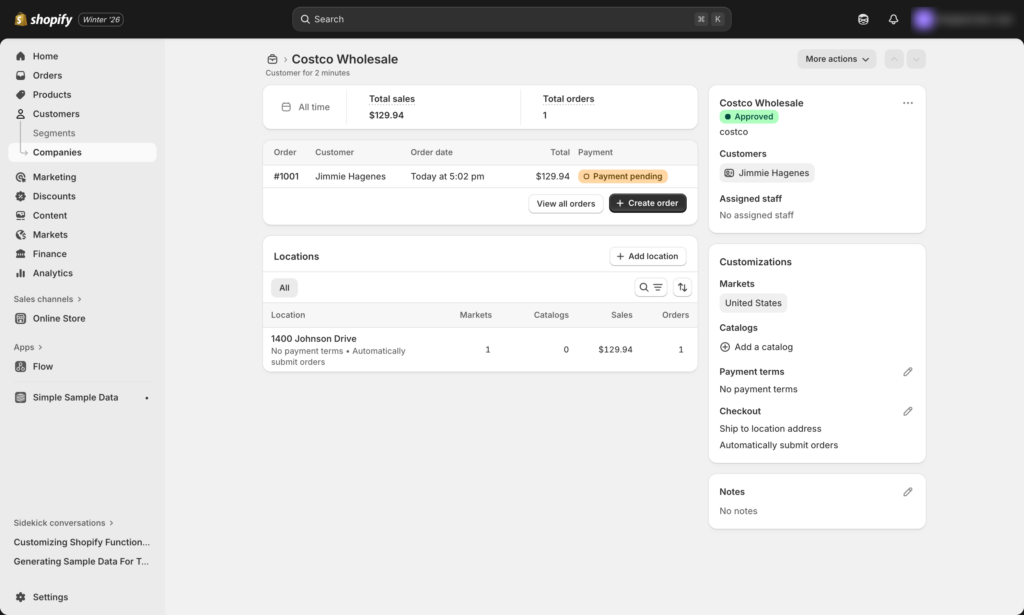
Task: Go to Home in sidebar
Action: tap(82, 56)
